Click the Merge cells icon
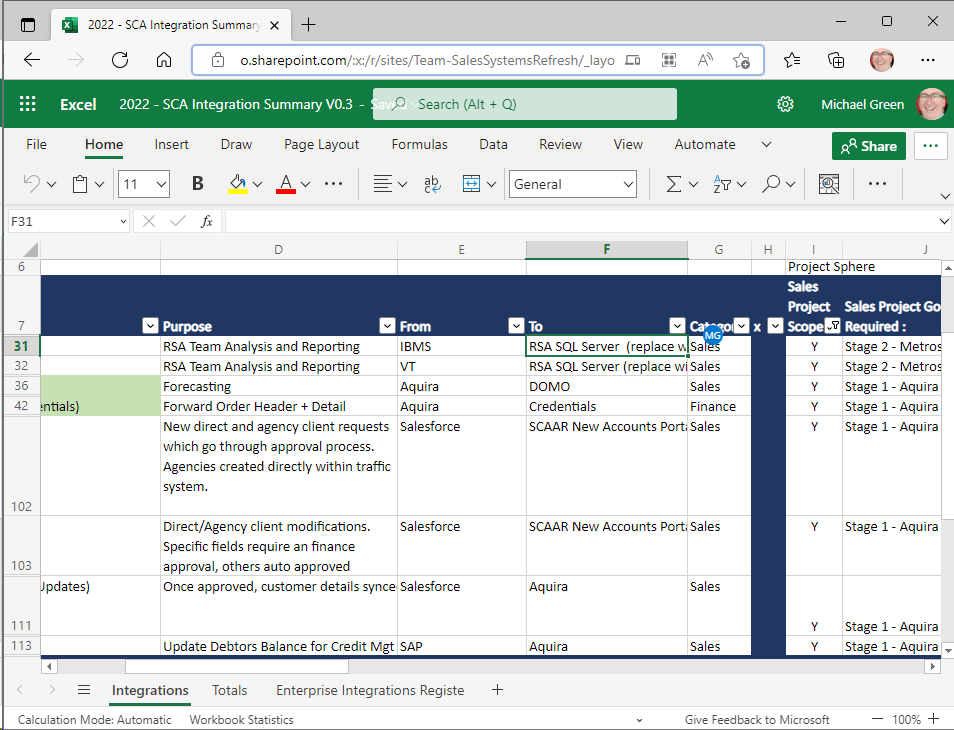 469,183
